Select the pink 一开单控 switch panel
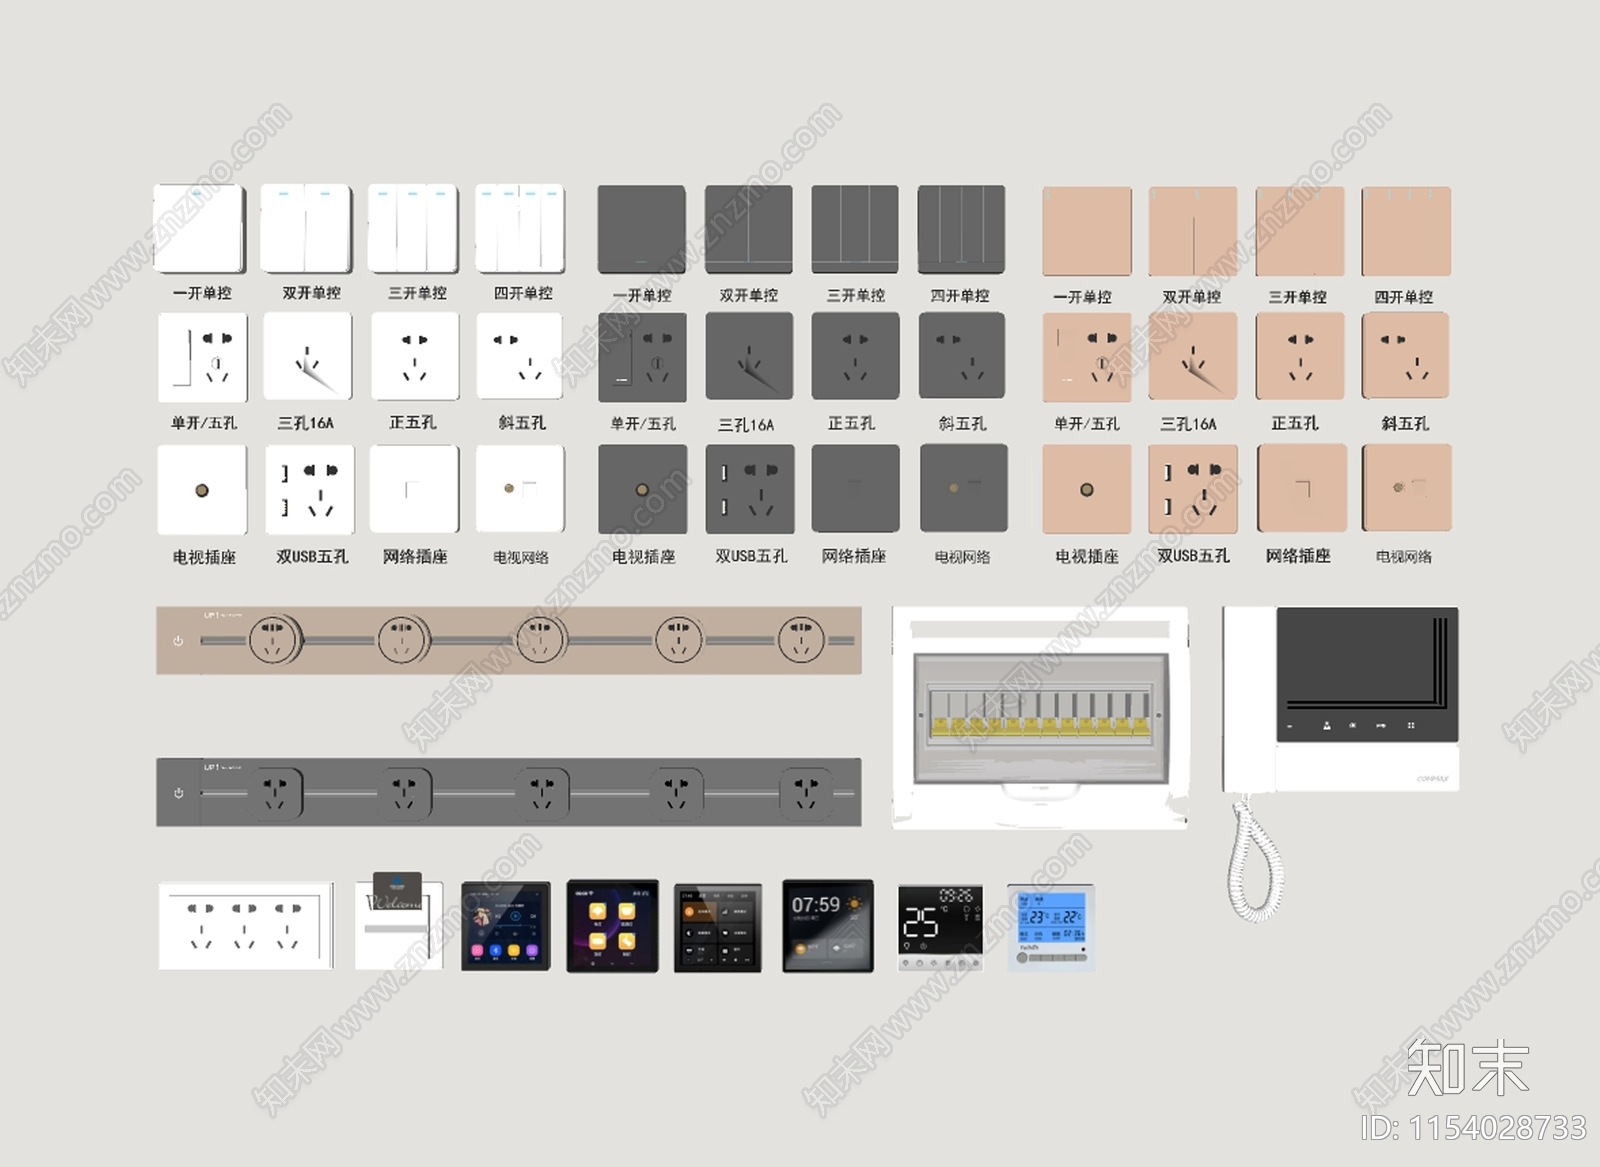The image size is (1600, 1167). (x=1087, y=231)
